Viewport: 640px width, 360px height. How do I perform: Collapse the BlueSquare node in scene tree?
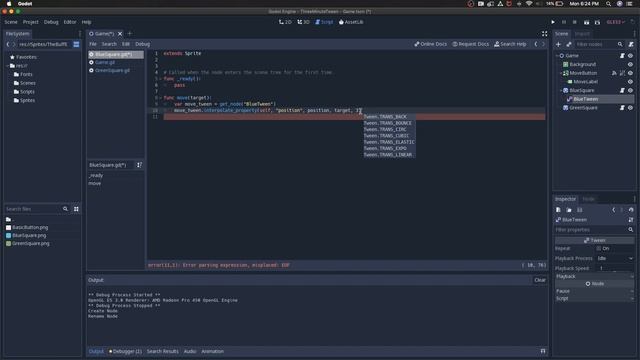coord(561,90)
